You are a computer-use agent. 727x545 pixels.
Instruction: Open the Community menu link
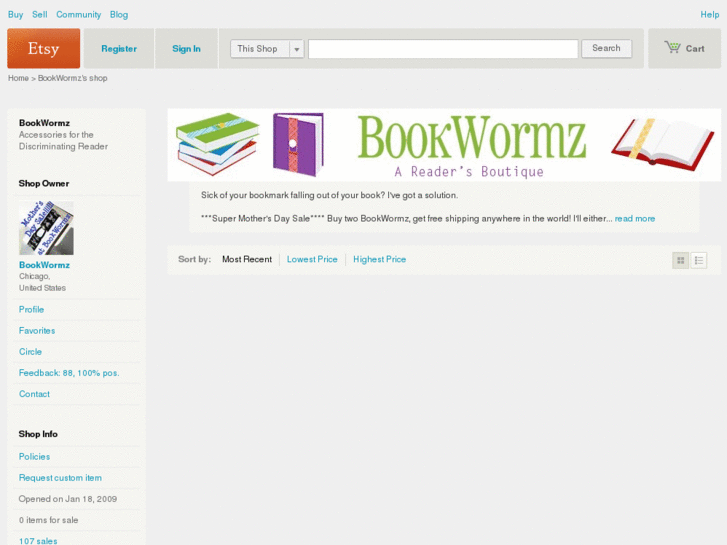pos(78,14)
